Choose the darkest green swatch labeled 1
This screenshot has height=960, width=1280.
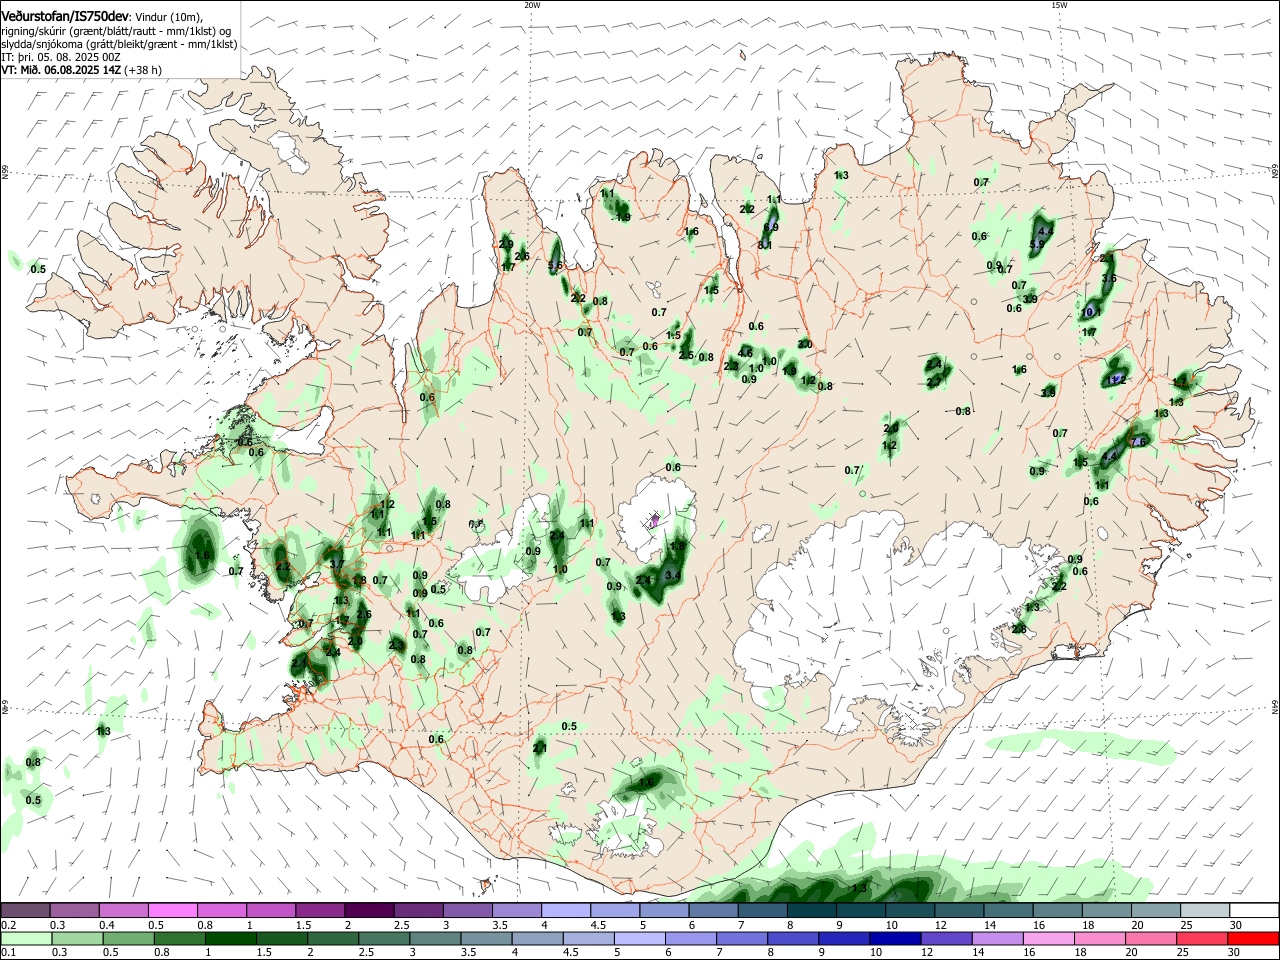(x=231, y=938)
